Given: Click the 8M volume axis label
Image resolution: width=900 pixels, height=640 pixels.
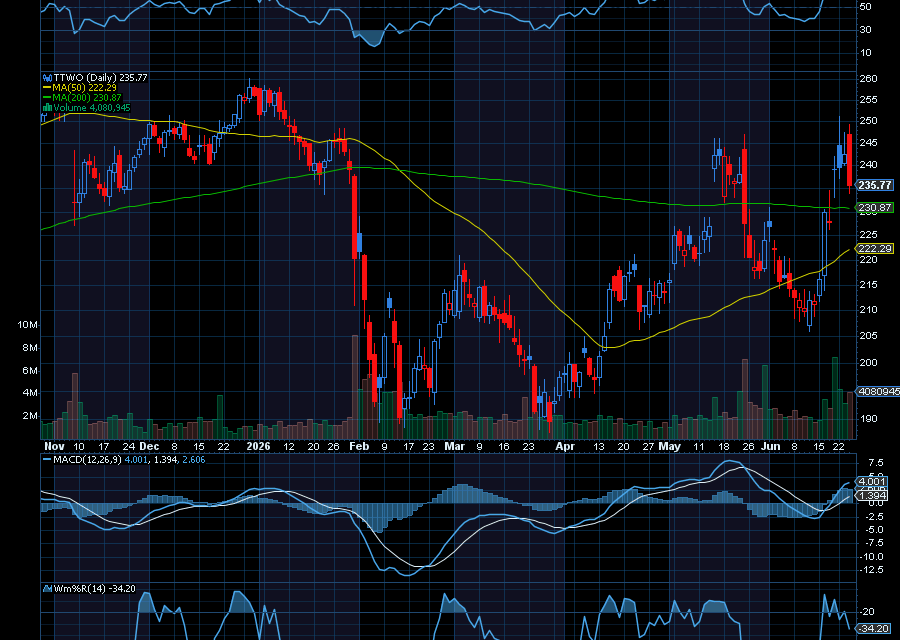Looking at the screenshot, I should pyautogui.click(x=30, y=348).
